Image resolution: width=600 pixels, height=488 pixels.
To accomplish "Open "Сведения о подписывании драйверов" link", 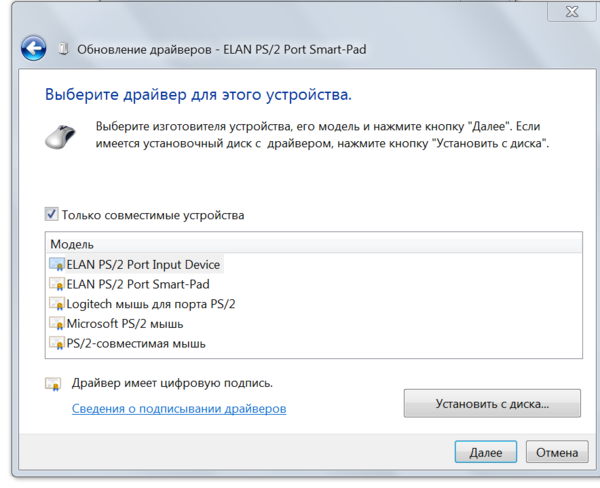I will 179,409.
